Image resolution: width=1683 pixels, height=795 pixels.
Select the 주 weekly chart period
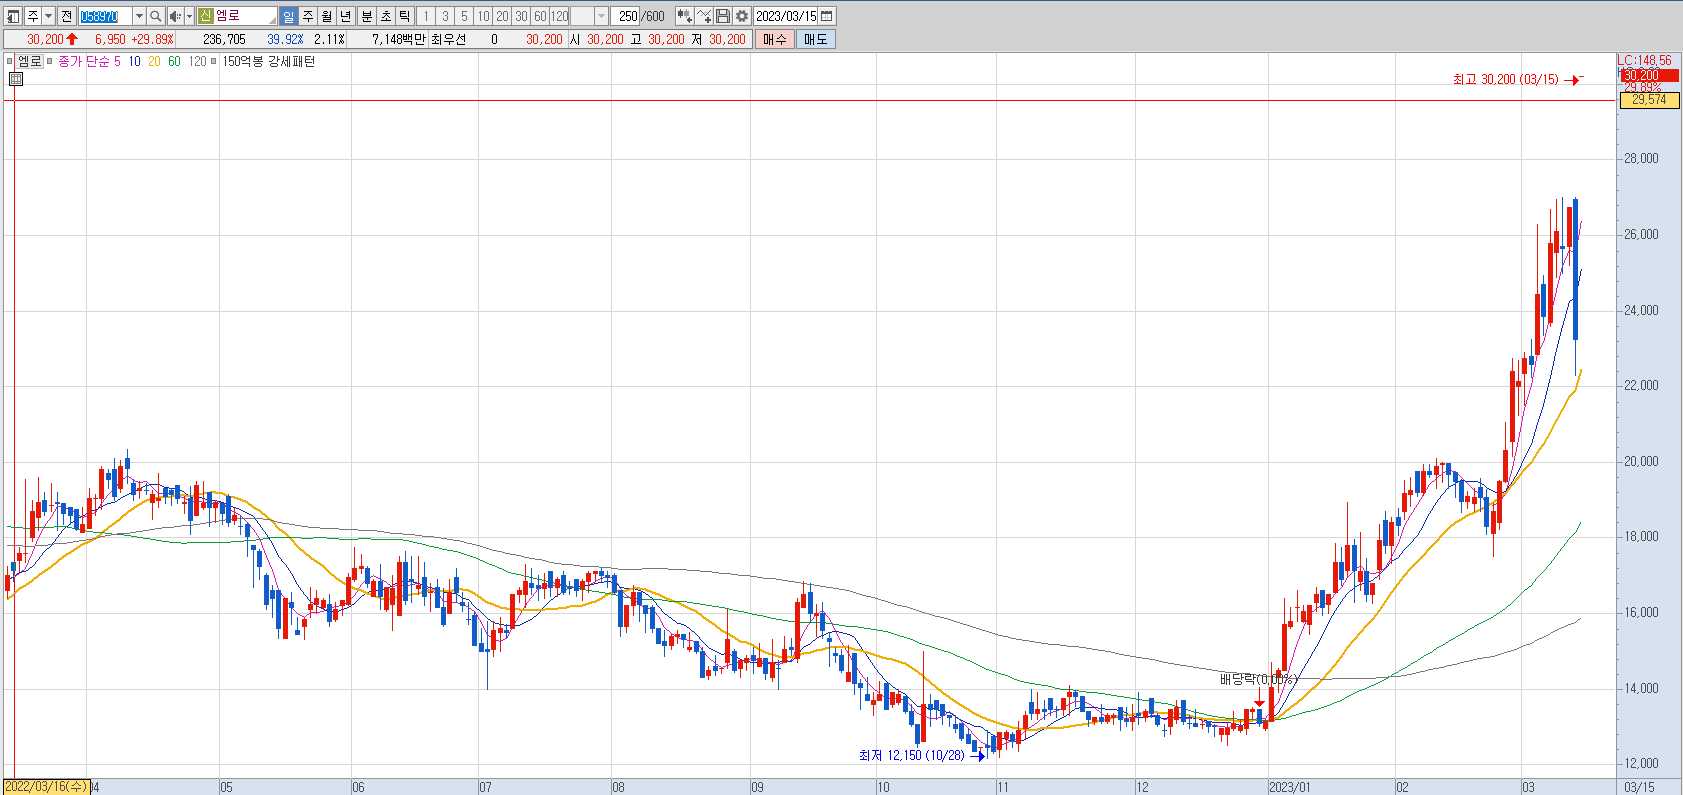click(307, 16)
